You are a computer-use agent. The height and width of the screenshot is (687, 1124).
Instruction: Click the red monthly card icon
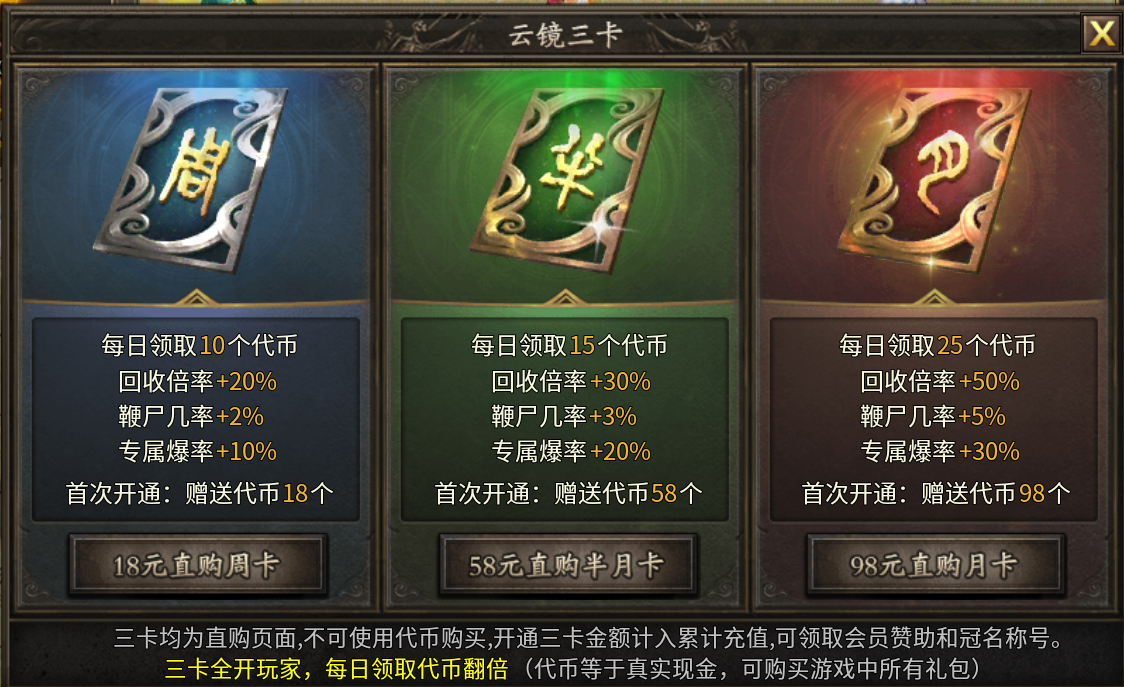(934, 179)
